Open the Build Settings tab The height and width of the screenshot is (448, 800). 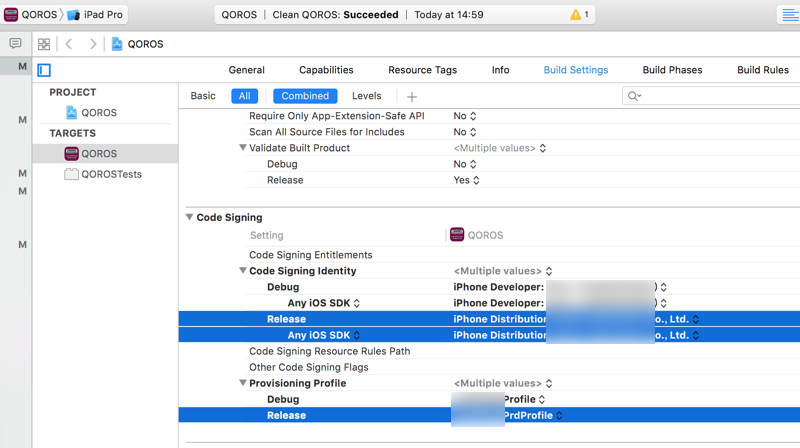[x=576, y=70]
